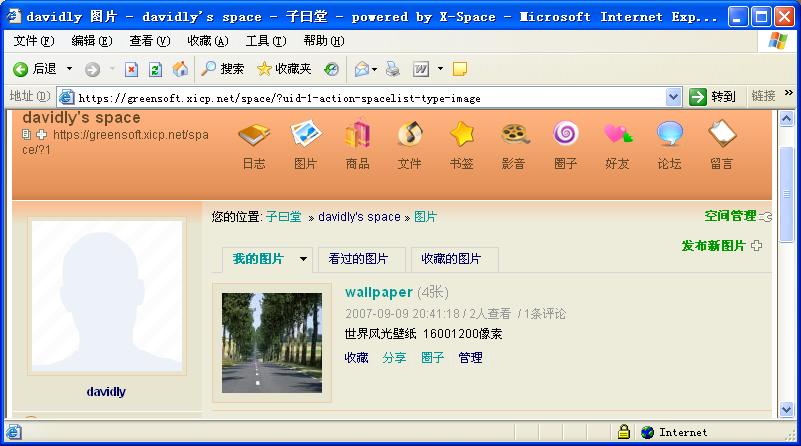This screenshot has height=446, width=801.
Task: Open the 编辑(E) menu
Action: pos(92,41)
